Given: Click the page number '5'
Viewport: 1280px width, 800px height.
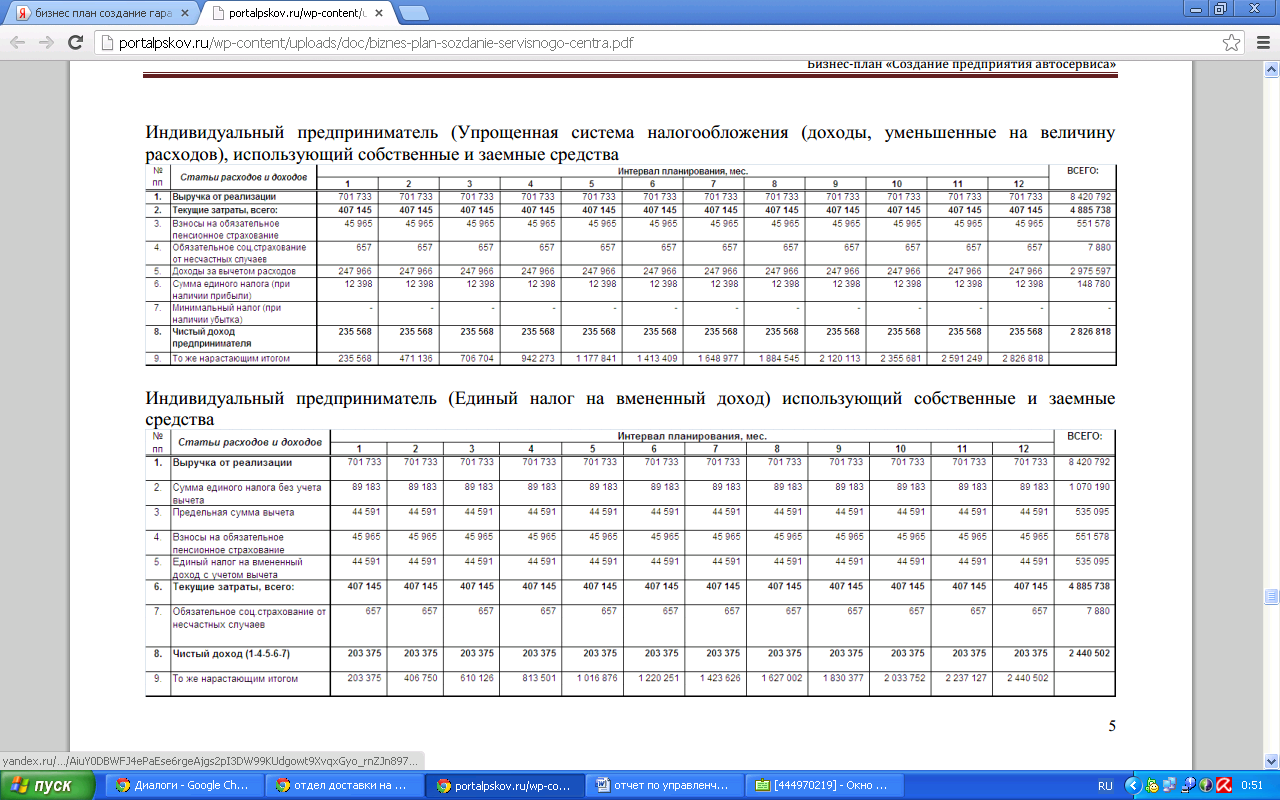Looking at the screenshot, I should tap(1111, 727).
